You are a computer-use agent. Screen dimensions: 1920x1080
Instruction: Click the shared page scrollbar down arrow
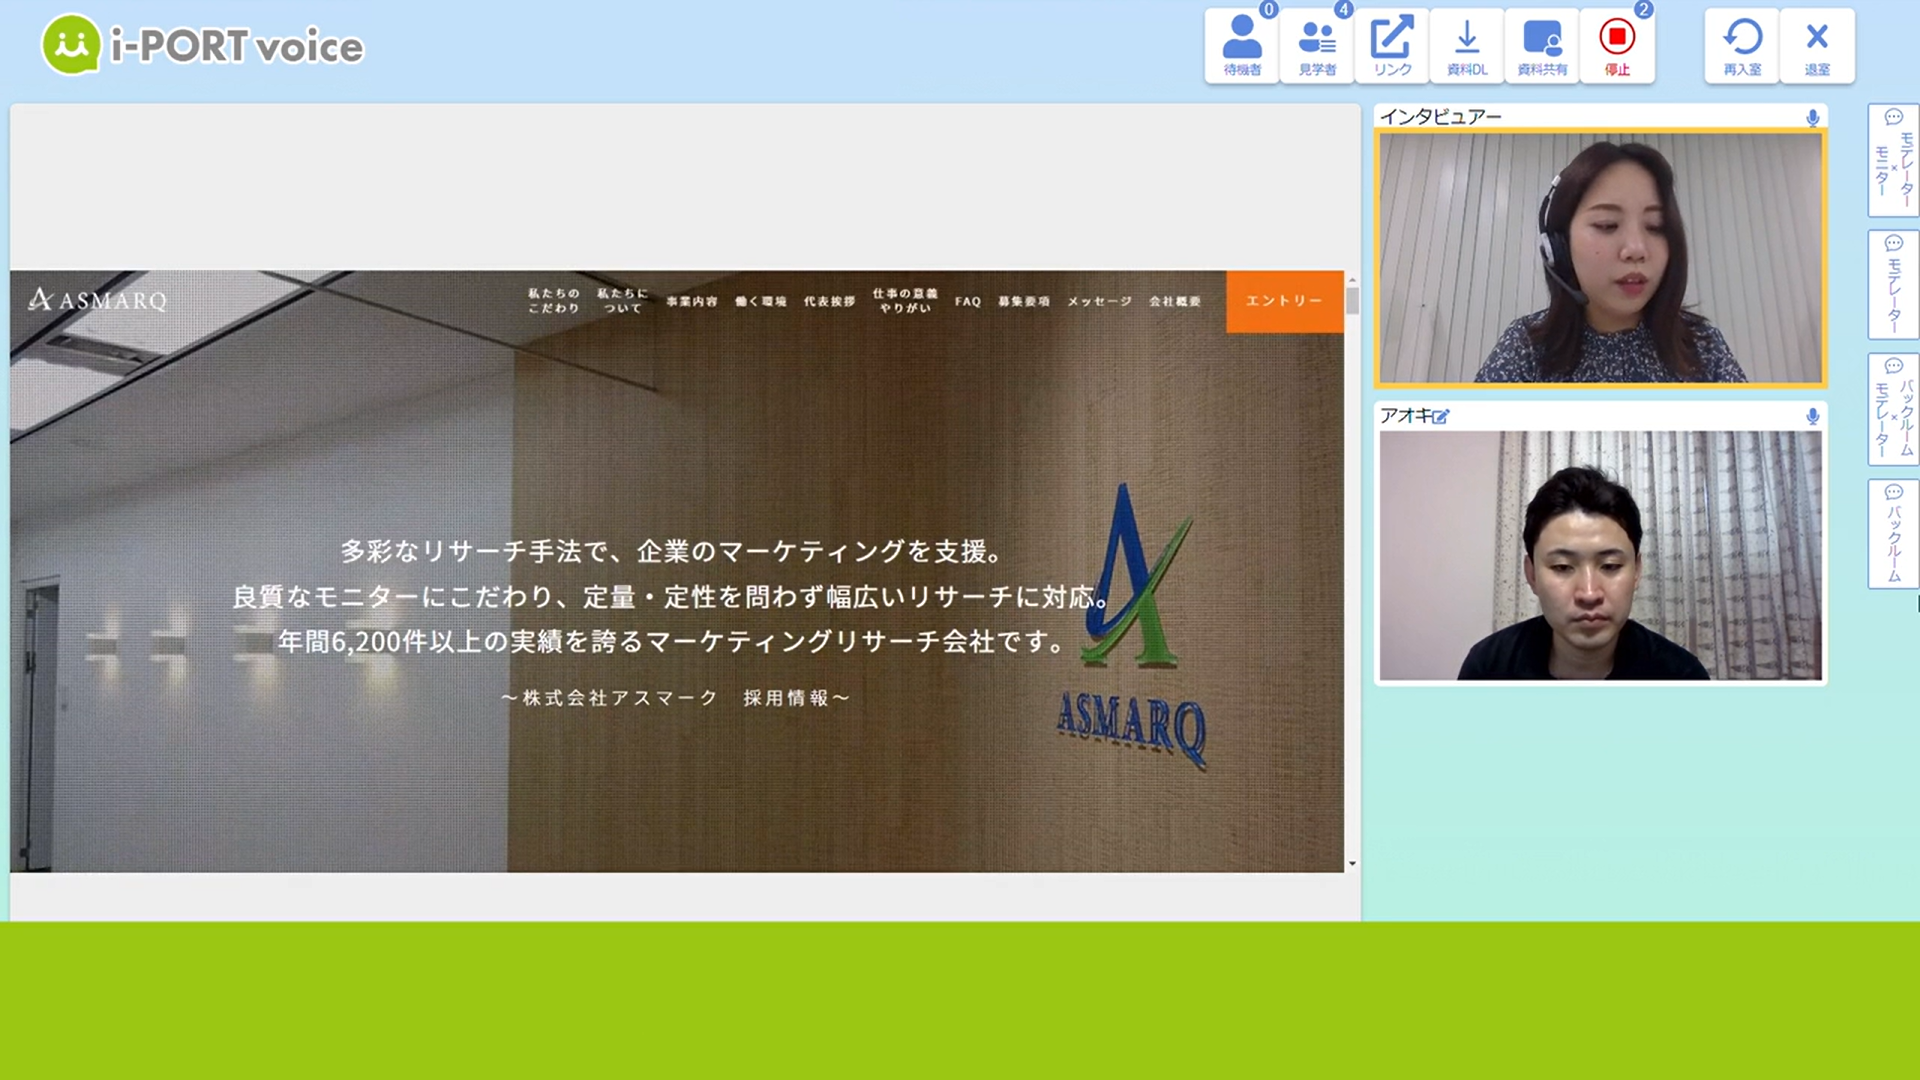[x=1352, y=863]
